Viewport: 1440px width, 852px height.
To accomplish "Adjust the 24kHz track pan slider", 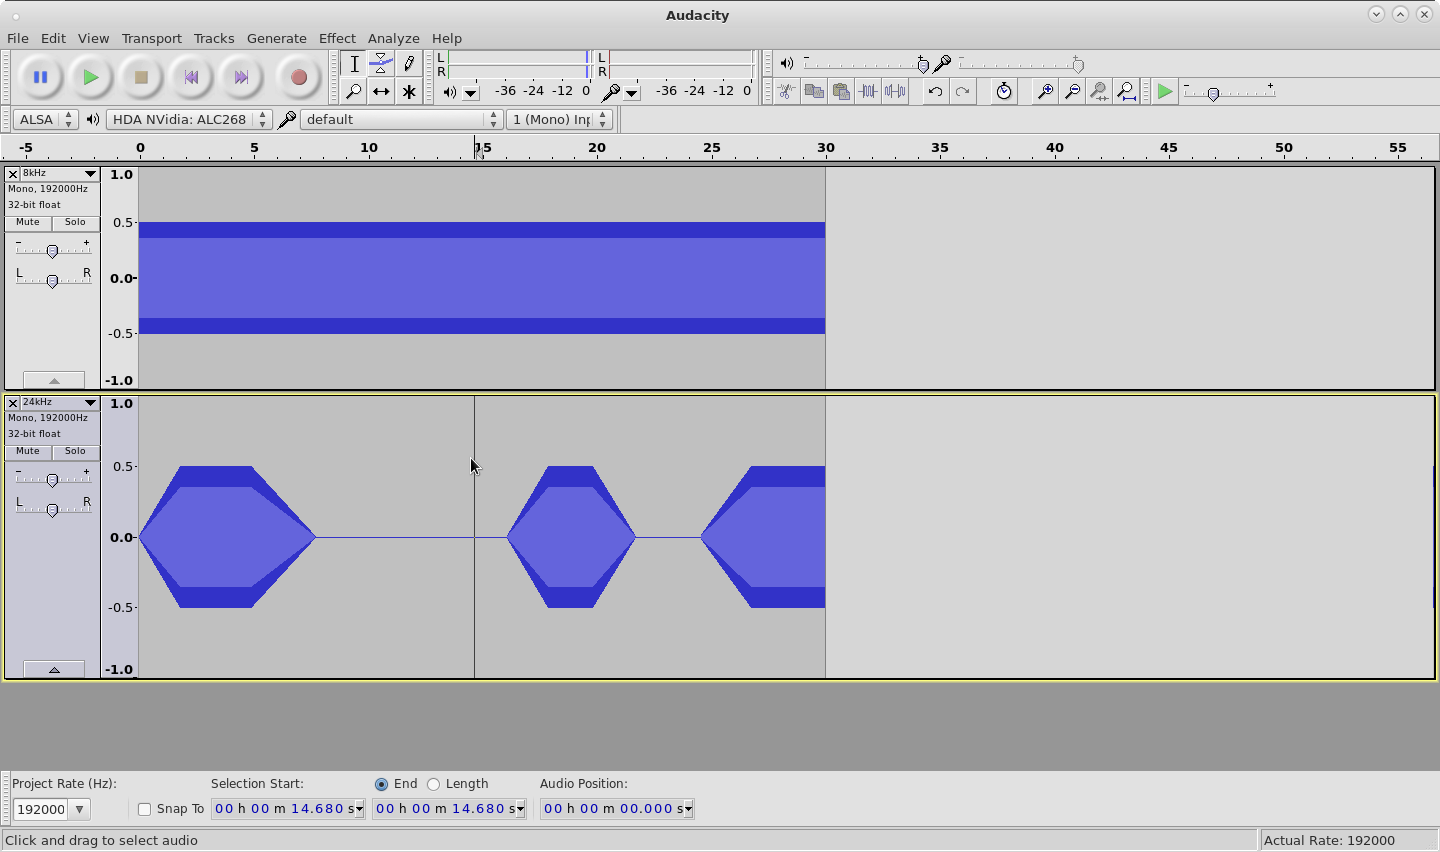I will [x=52, y=509].
